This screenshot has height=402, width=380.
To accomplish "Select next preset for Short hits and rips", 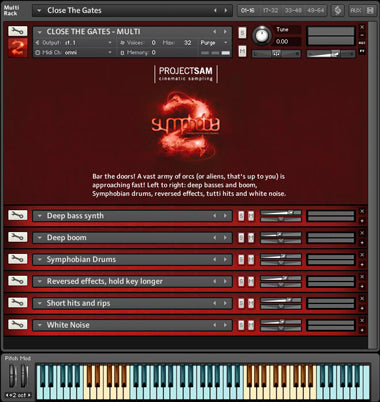I will click(225, 303).
